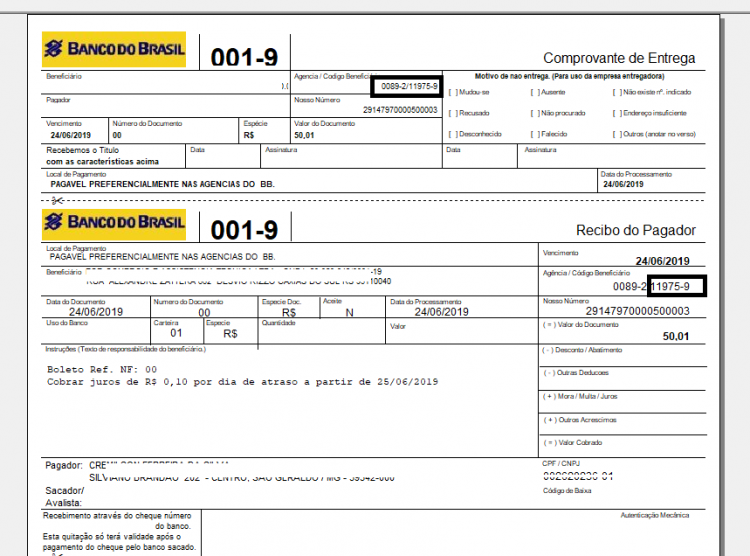Click 'R$' under Espécie Doc.
Viewport: 750px width, 556px height.
[x=289, y=312]
